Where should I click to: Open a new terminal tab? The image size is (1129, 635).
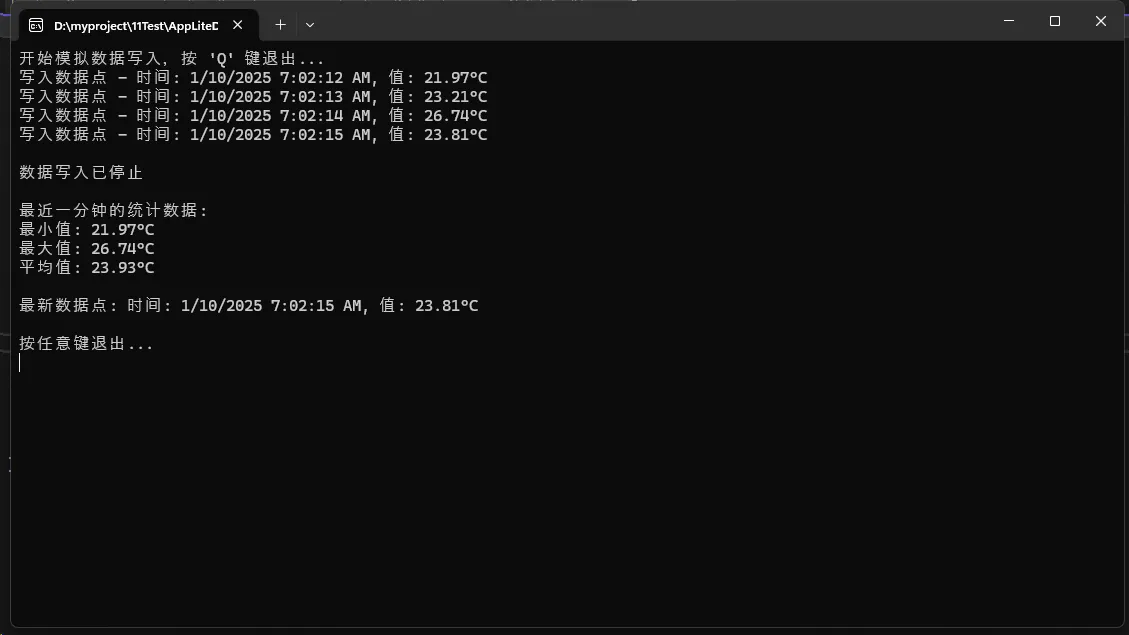pos(280,24)
